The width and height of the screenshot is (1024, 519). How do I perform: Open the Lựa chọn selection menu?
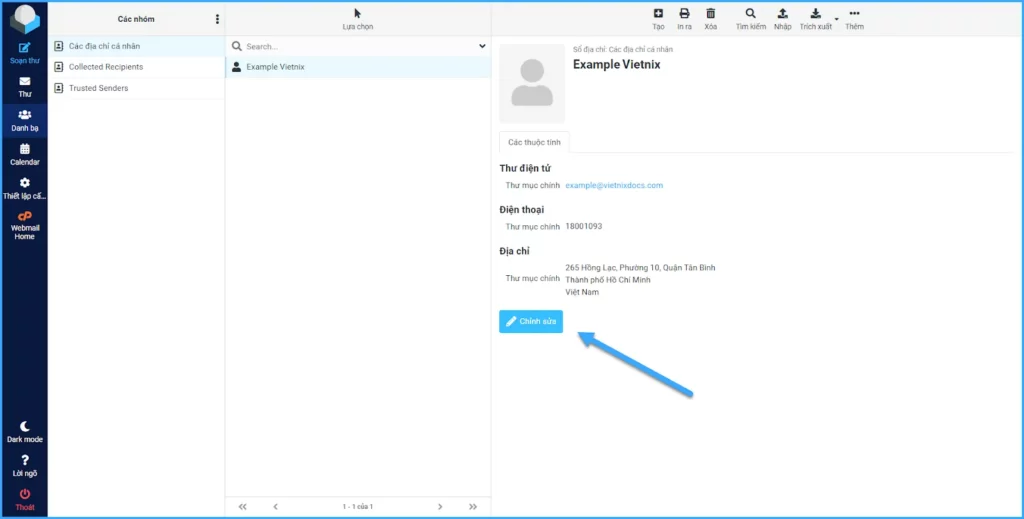point(357,18)
